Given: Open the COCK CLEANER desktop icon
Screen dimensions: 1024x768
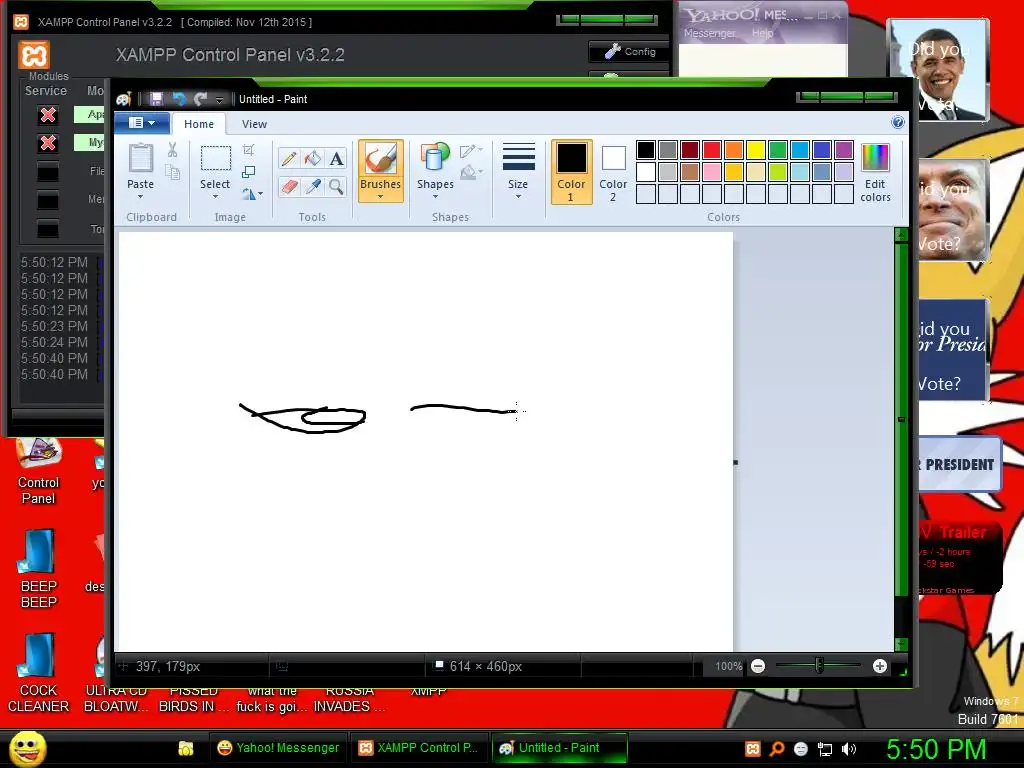Looking at the screenshot, I should pos(38,673).
